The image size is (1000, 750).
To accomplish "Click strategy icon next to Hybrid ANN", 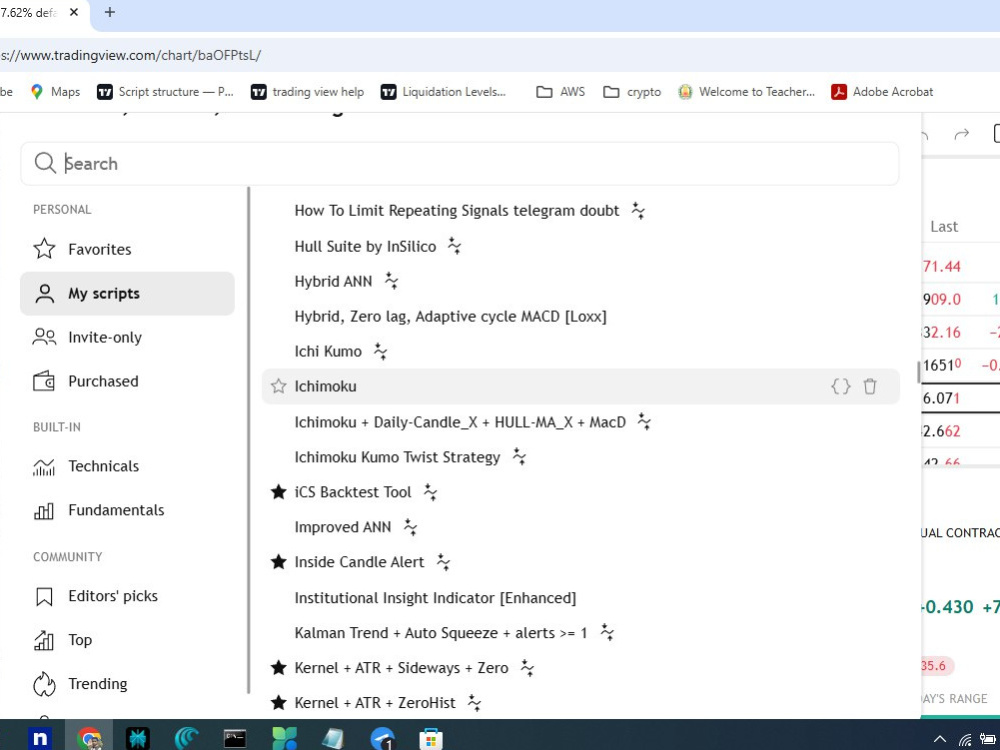I will click(x=391, y=281).
